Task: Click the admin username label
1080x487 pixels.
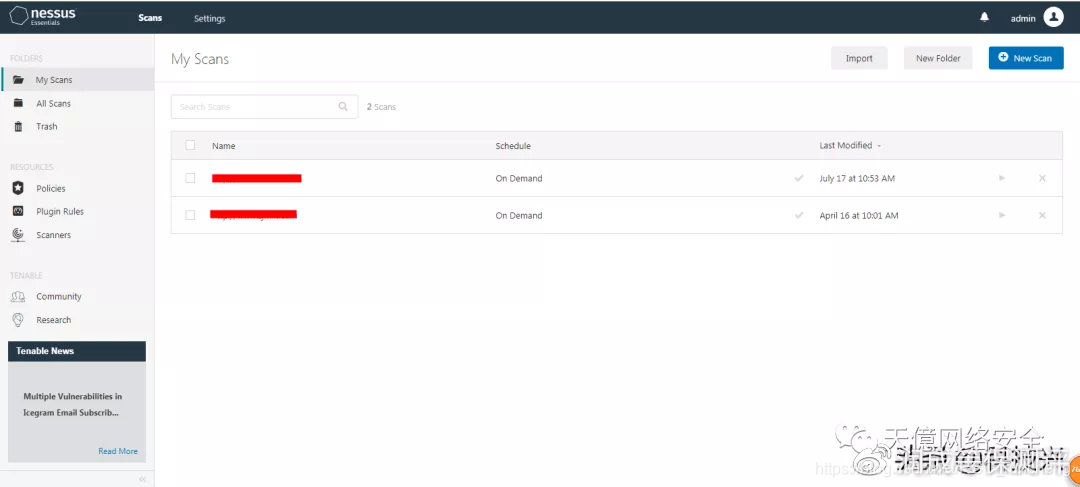Action: coord(1023,19)
